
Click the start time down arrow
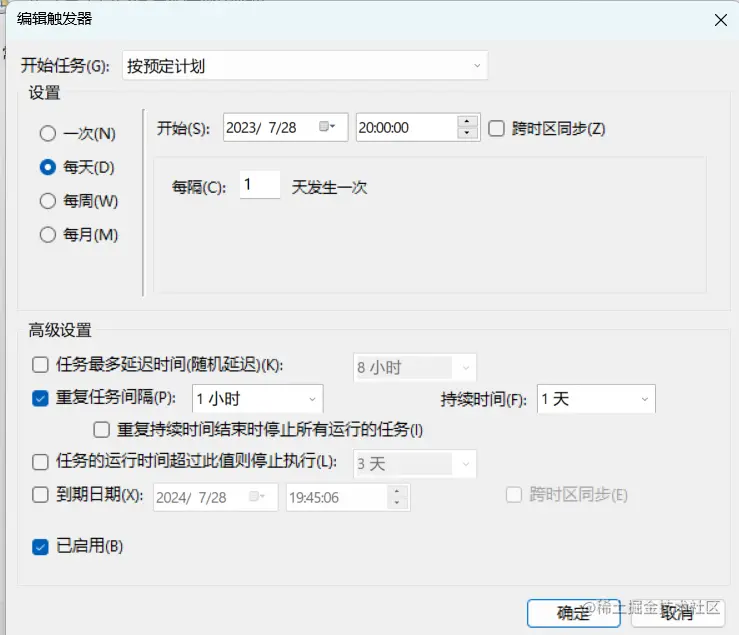(467, 133)
